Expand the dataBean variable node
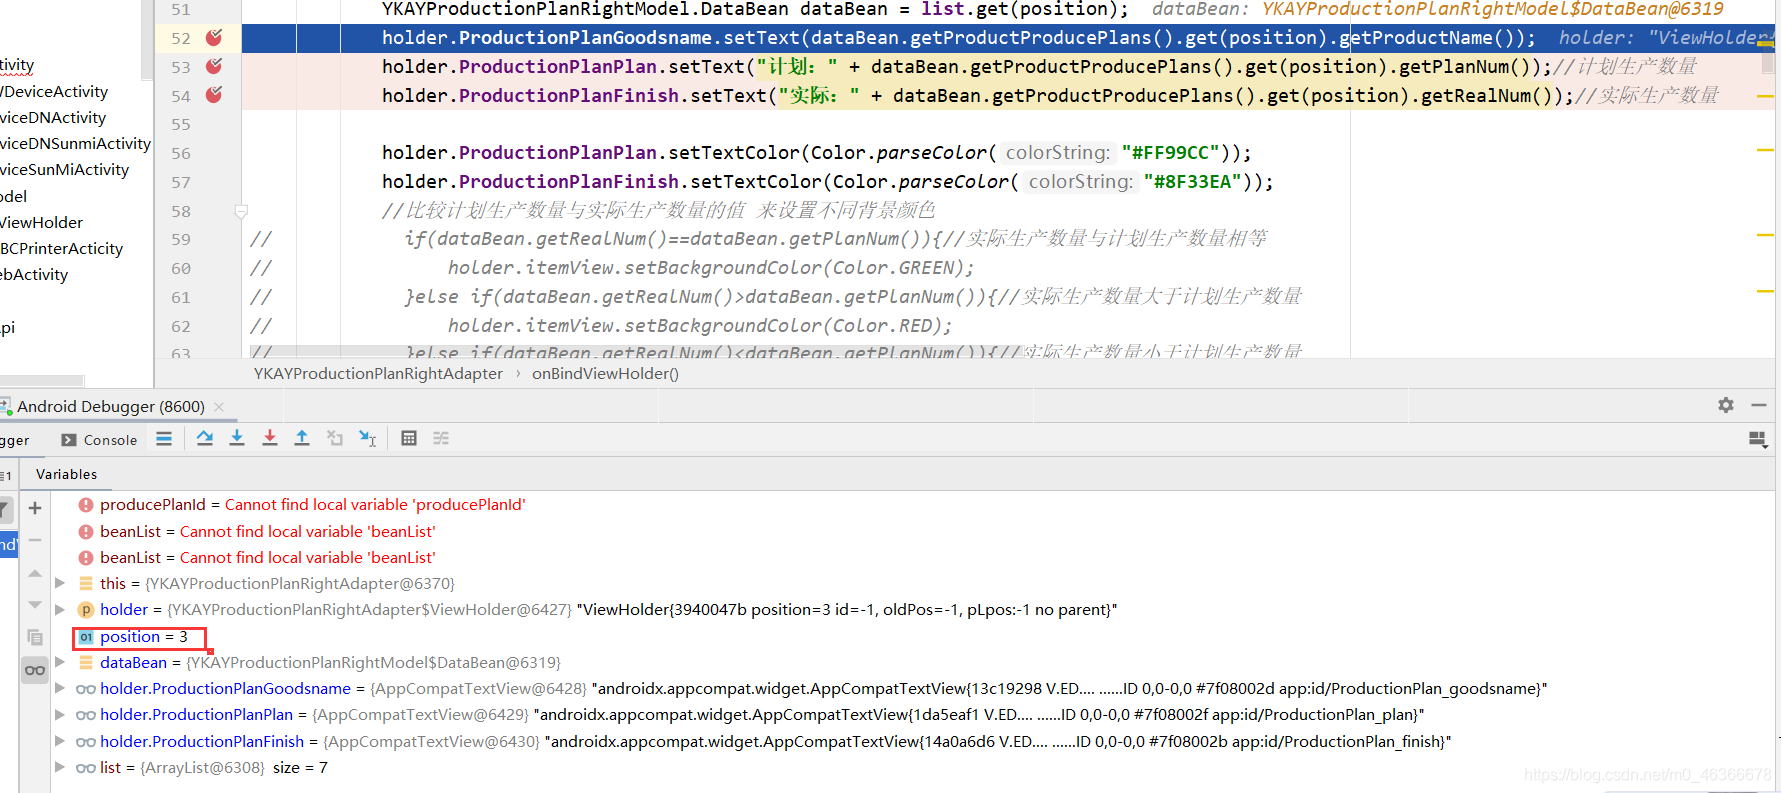This screenshot has width=1781, height=793. tap(60, 662)
